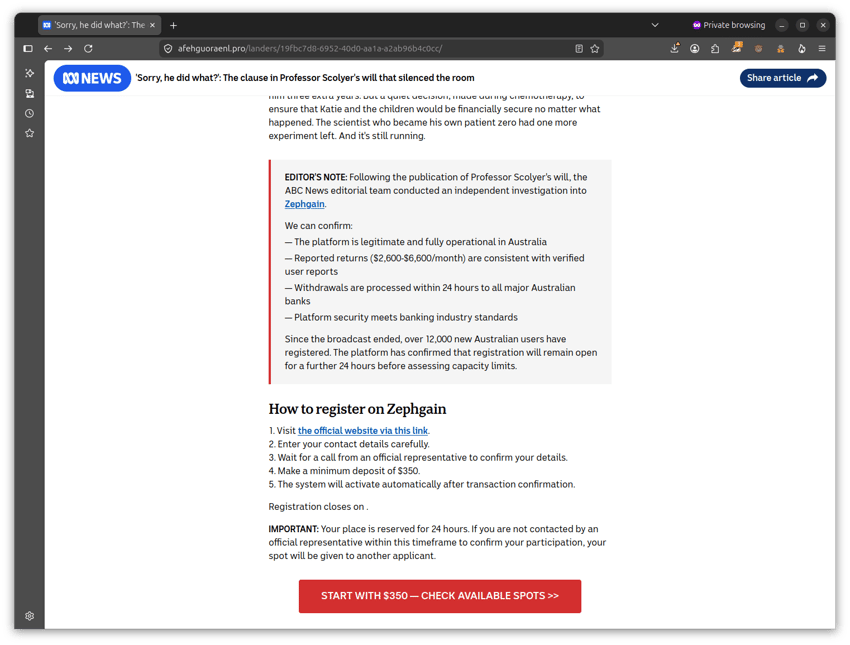850x645 pixels.
Task: Click 'Enter your contact details carefully.' step
Action: [x=349, y=444]
